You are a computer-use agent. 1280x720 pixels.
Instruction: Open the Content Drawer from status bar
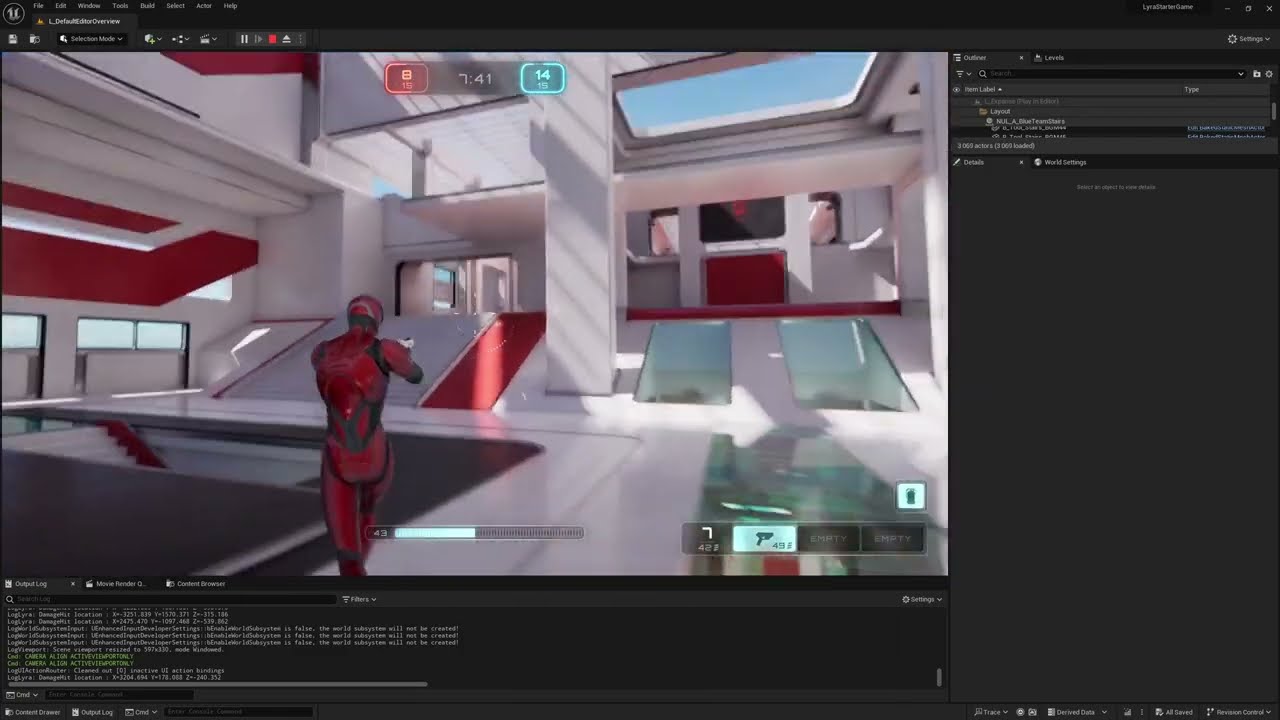point(32,712)
